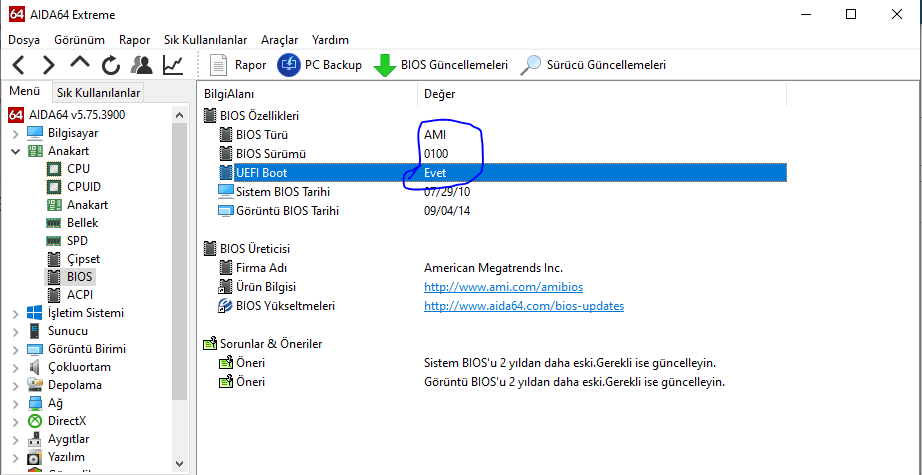The height and width of the screenshot is (475, 922).
Task: Switch to Sık Kullanılanlar tab
Action: (x=98, y=93)
